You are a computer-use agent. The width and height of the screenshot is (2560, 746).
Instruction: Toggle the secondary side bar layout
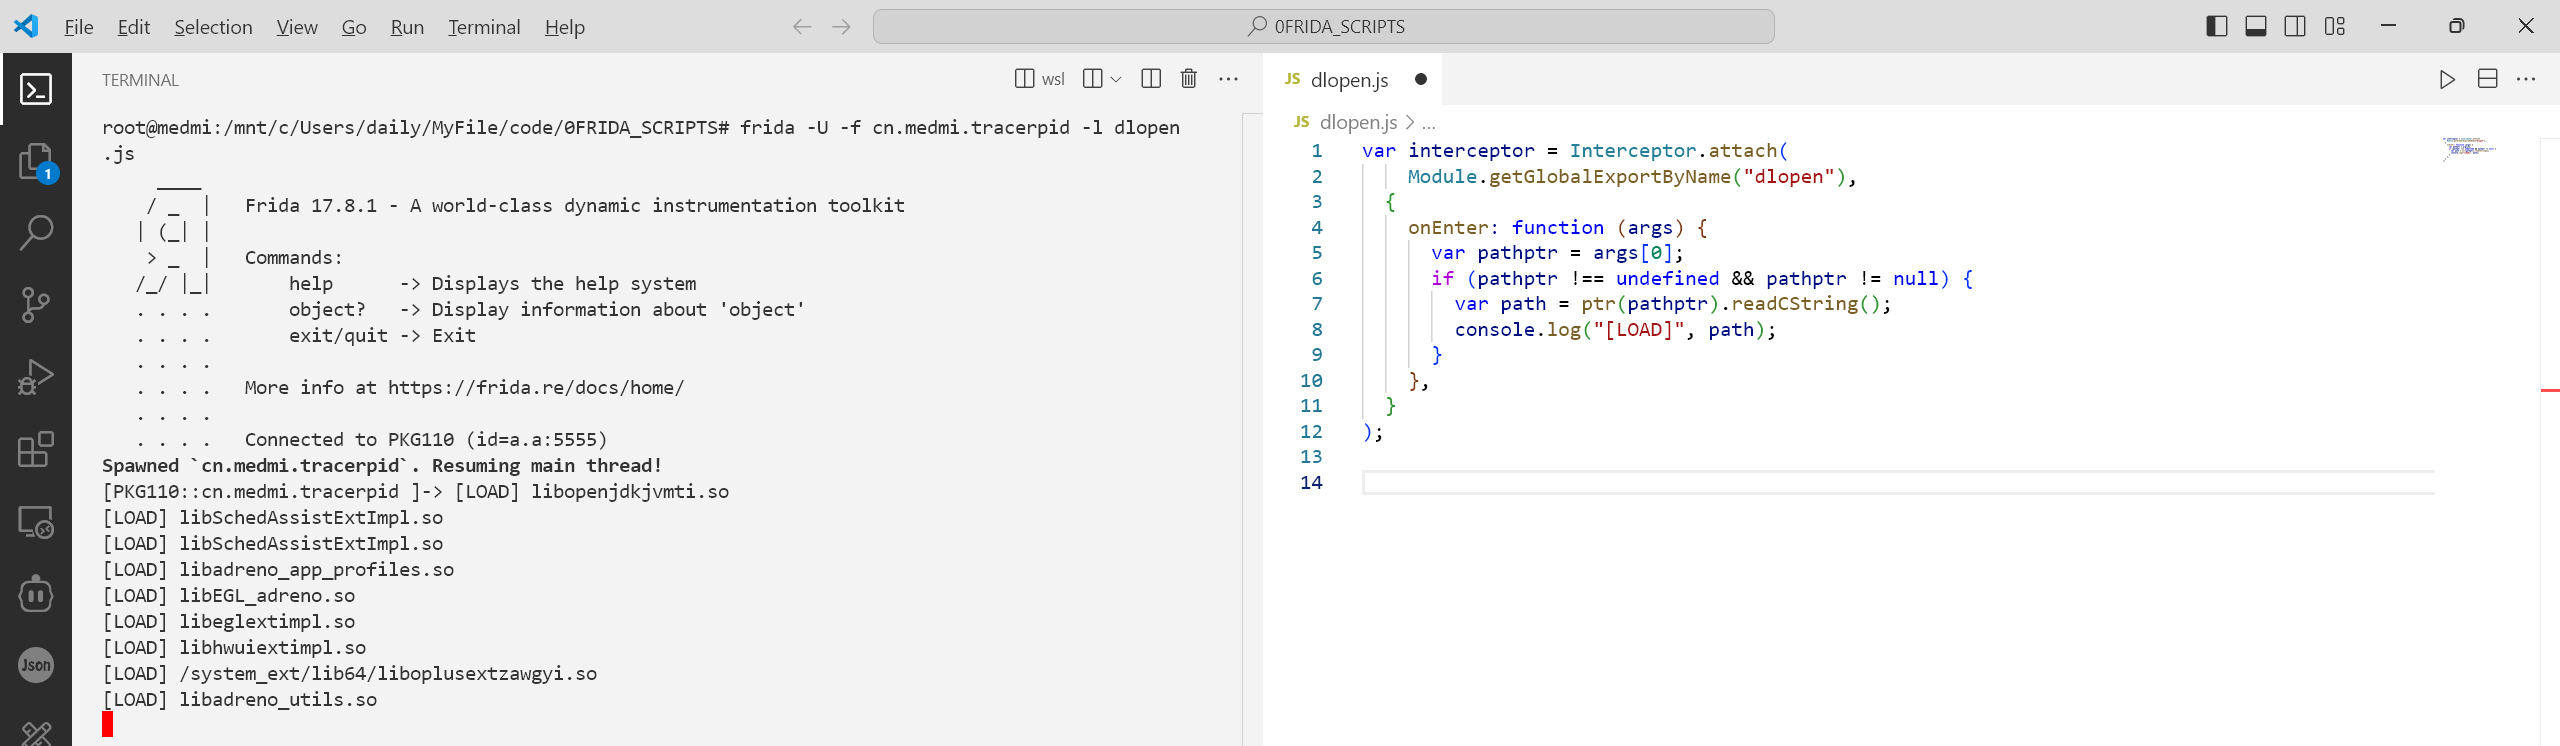point(2295,27)
